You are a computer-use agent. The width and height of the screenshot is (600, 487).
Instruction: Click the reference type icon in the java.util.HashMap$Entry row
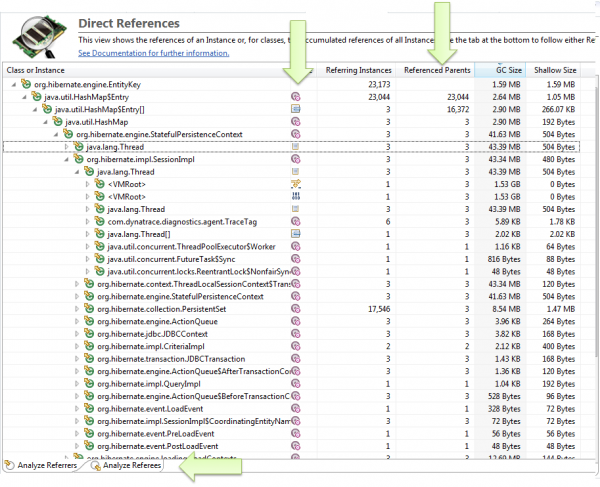click(295, 97)
